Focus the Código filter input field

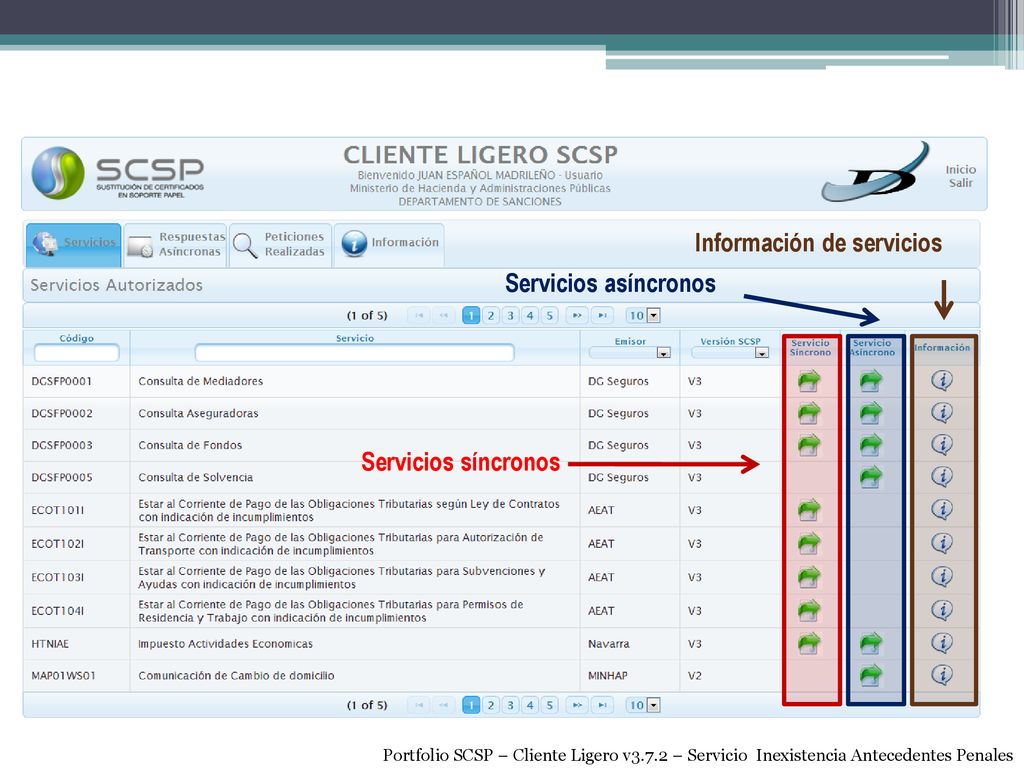point(76,353)
